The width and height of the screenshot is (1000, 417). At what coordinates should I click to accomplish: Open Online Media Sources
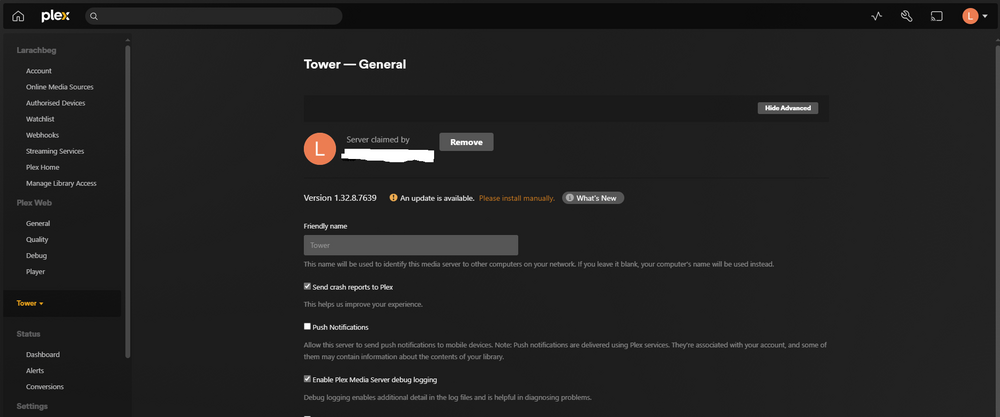[60, 87]
